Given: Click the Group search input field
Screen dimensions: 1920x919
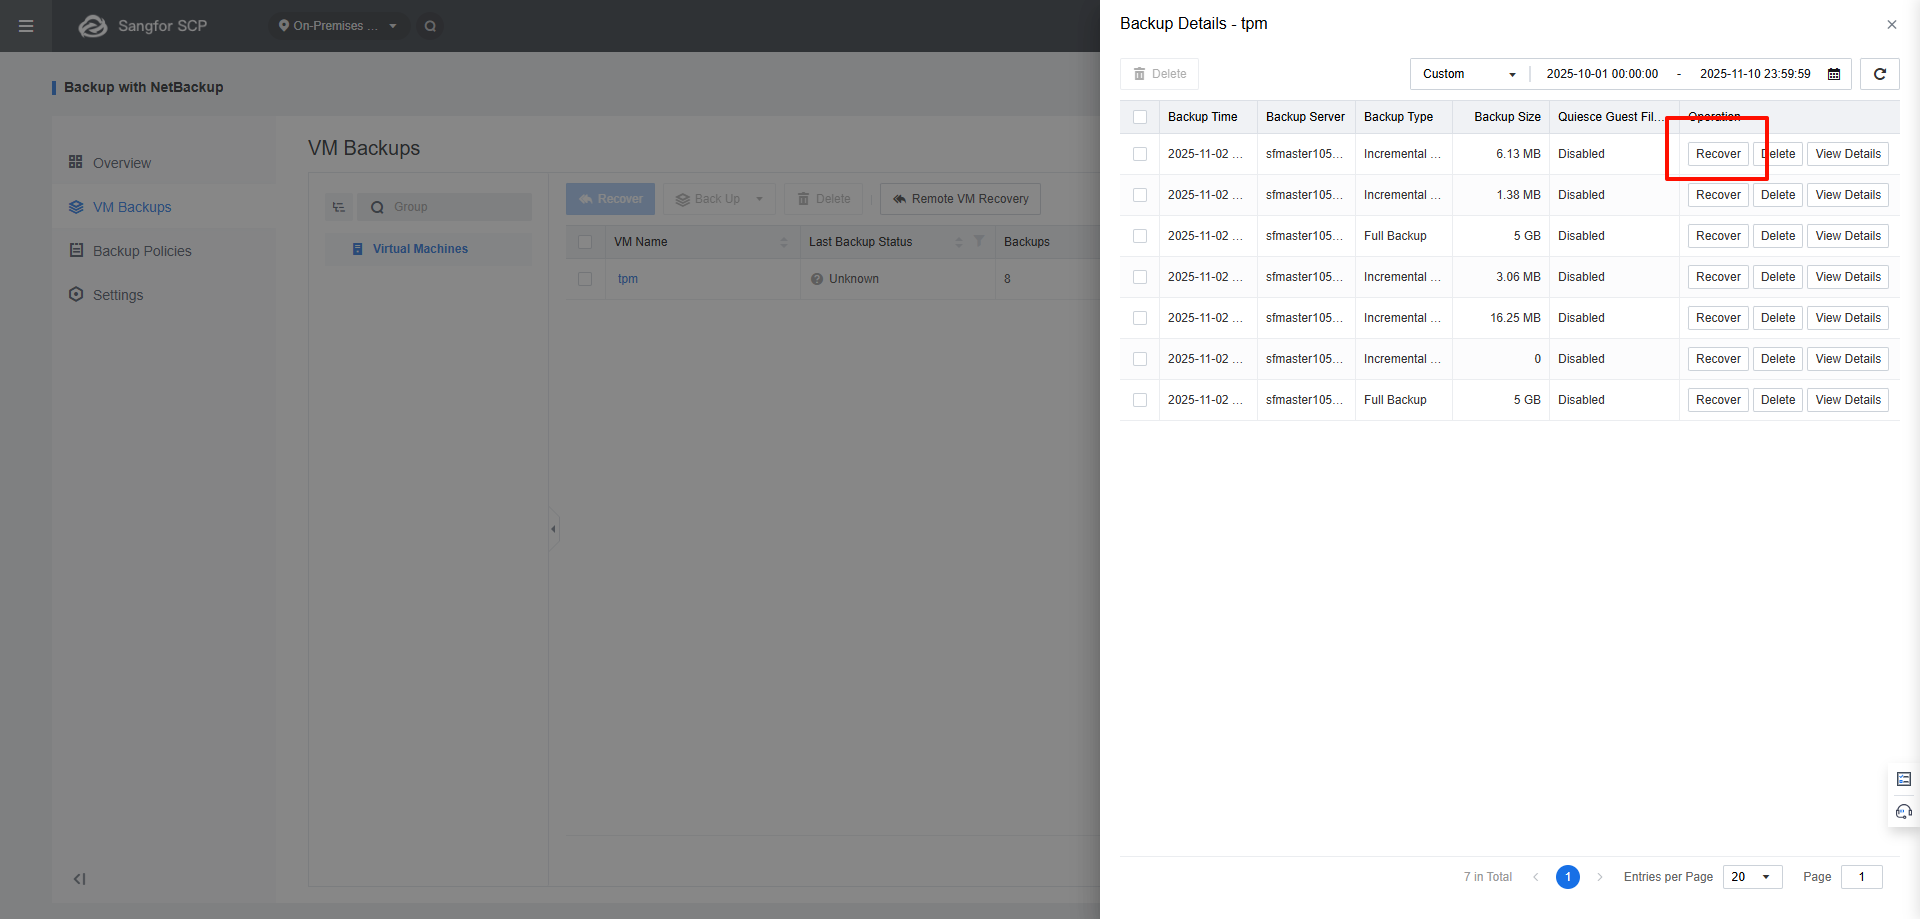Looking at the screenshot, I should [445, 207].
